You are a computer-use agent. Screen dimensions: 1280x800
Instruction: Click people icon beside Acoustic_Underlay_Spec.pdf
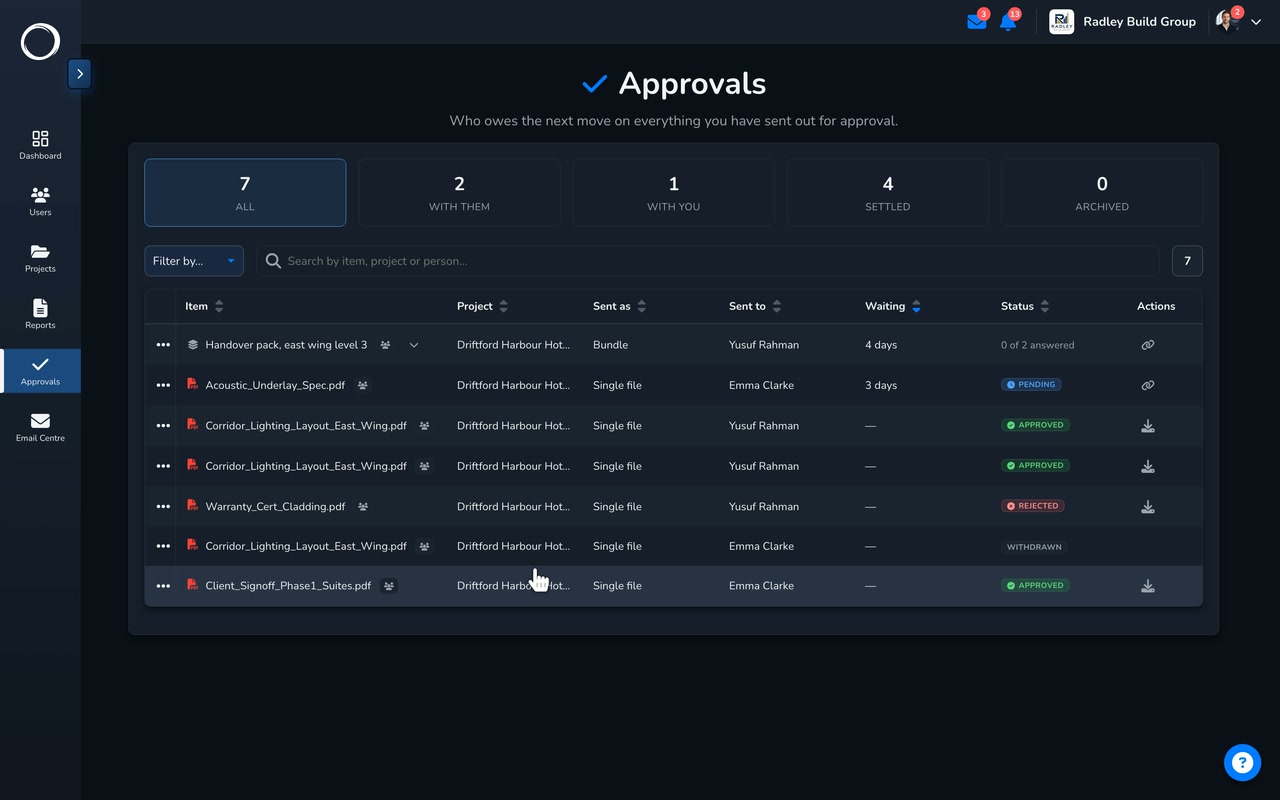point(363,385)
